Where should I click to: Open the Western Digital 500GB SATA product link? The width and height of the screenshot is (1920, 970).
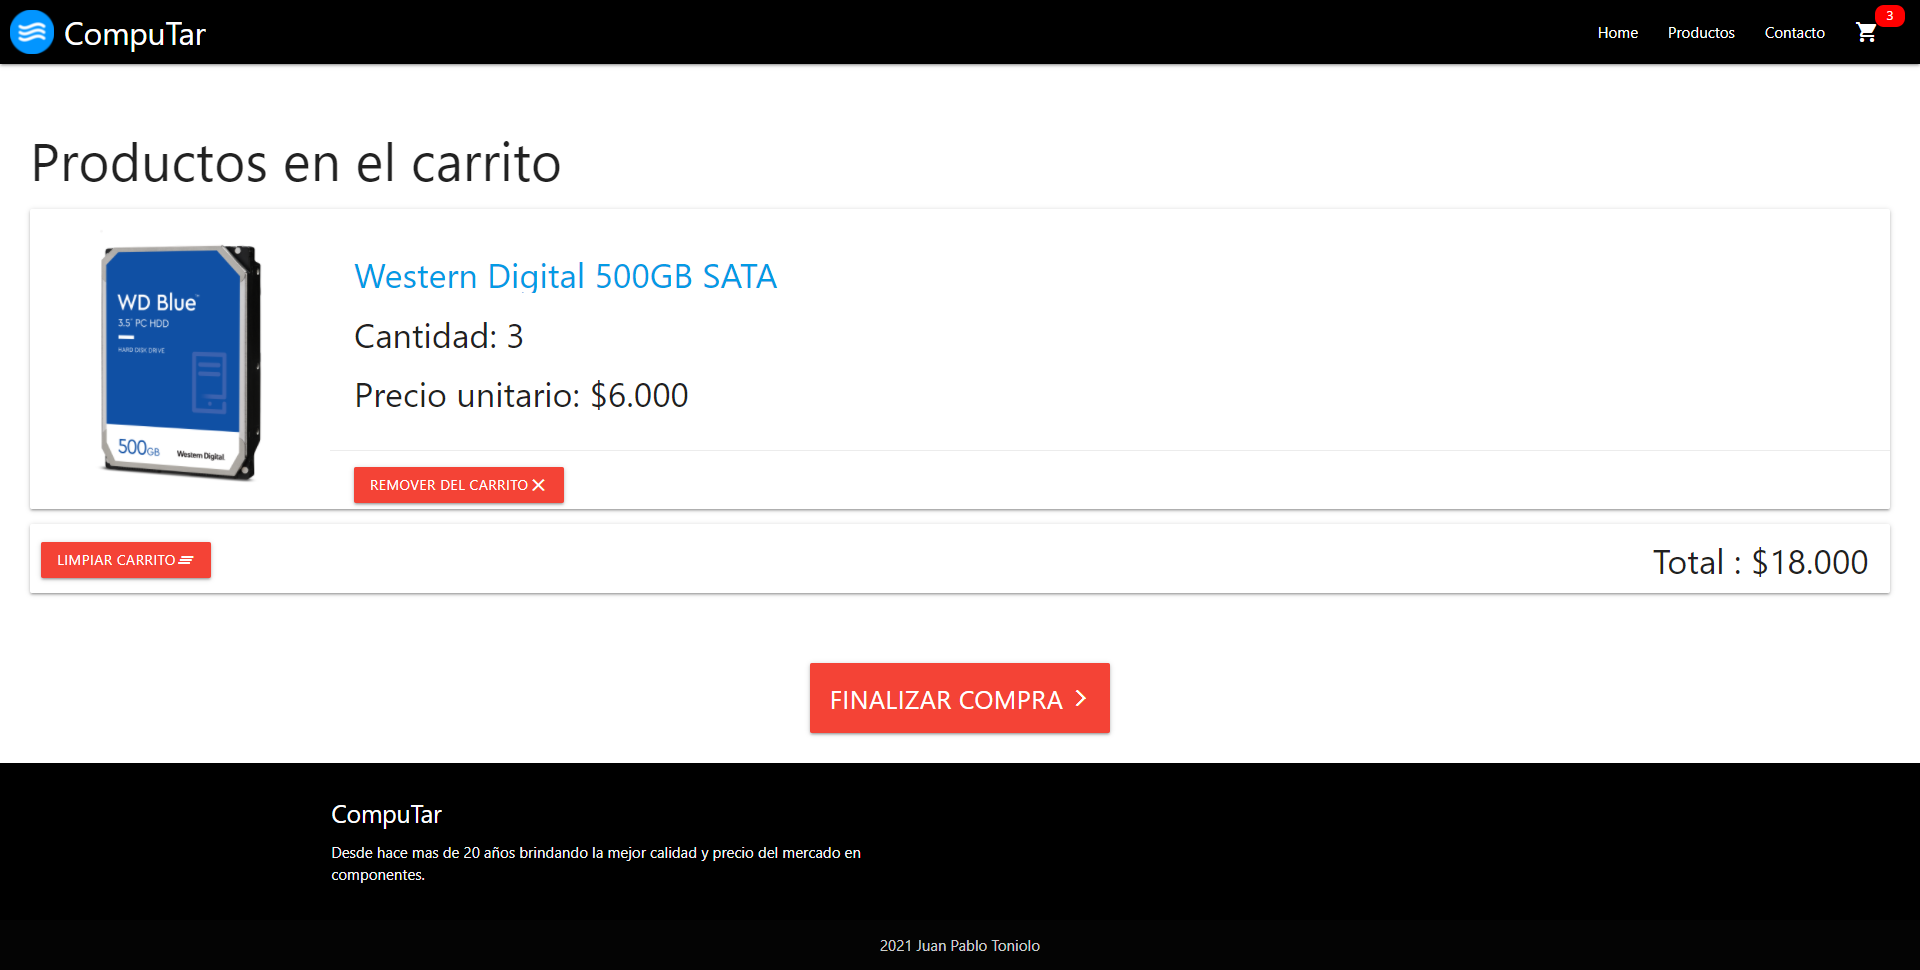click(565, 276)
